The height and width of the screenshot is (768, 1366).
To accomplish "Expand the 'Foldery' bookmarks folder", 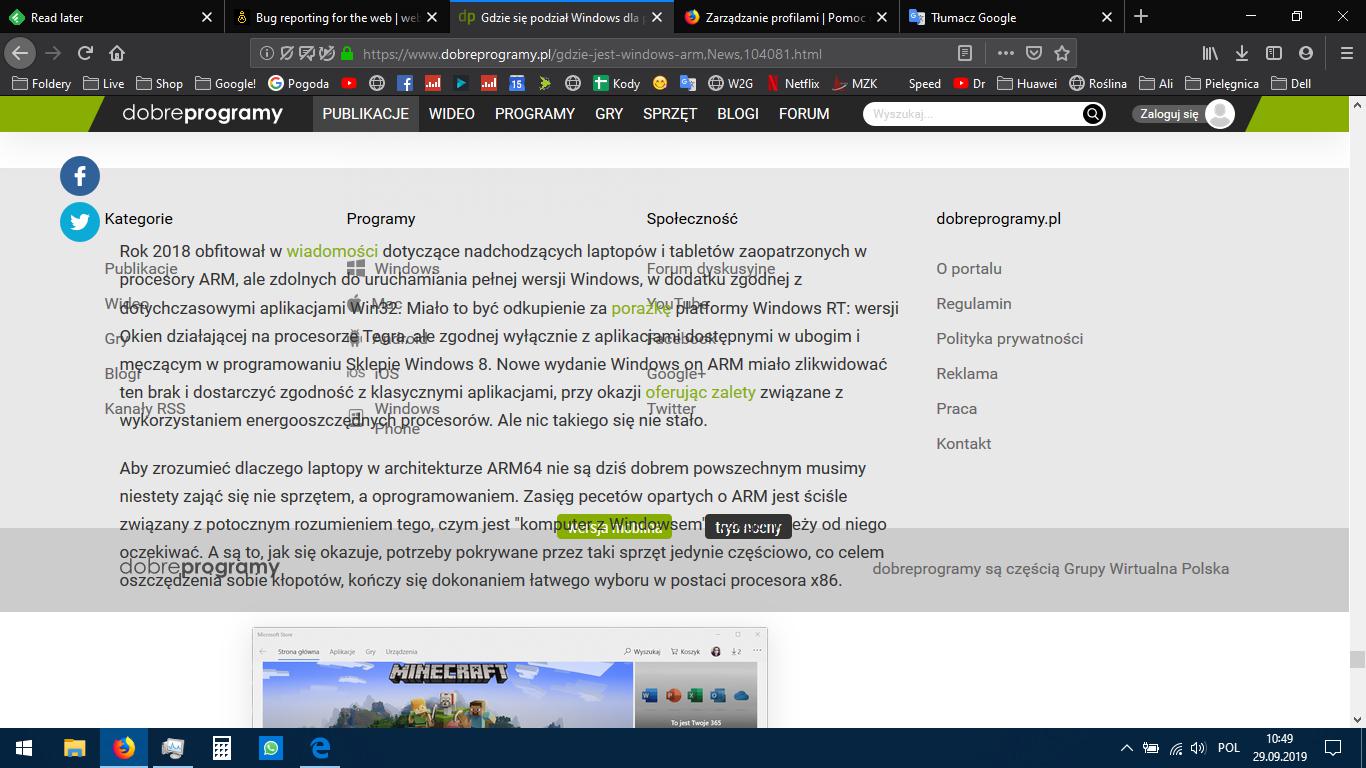I will coord(41,83).
